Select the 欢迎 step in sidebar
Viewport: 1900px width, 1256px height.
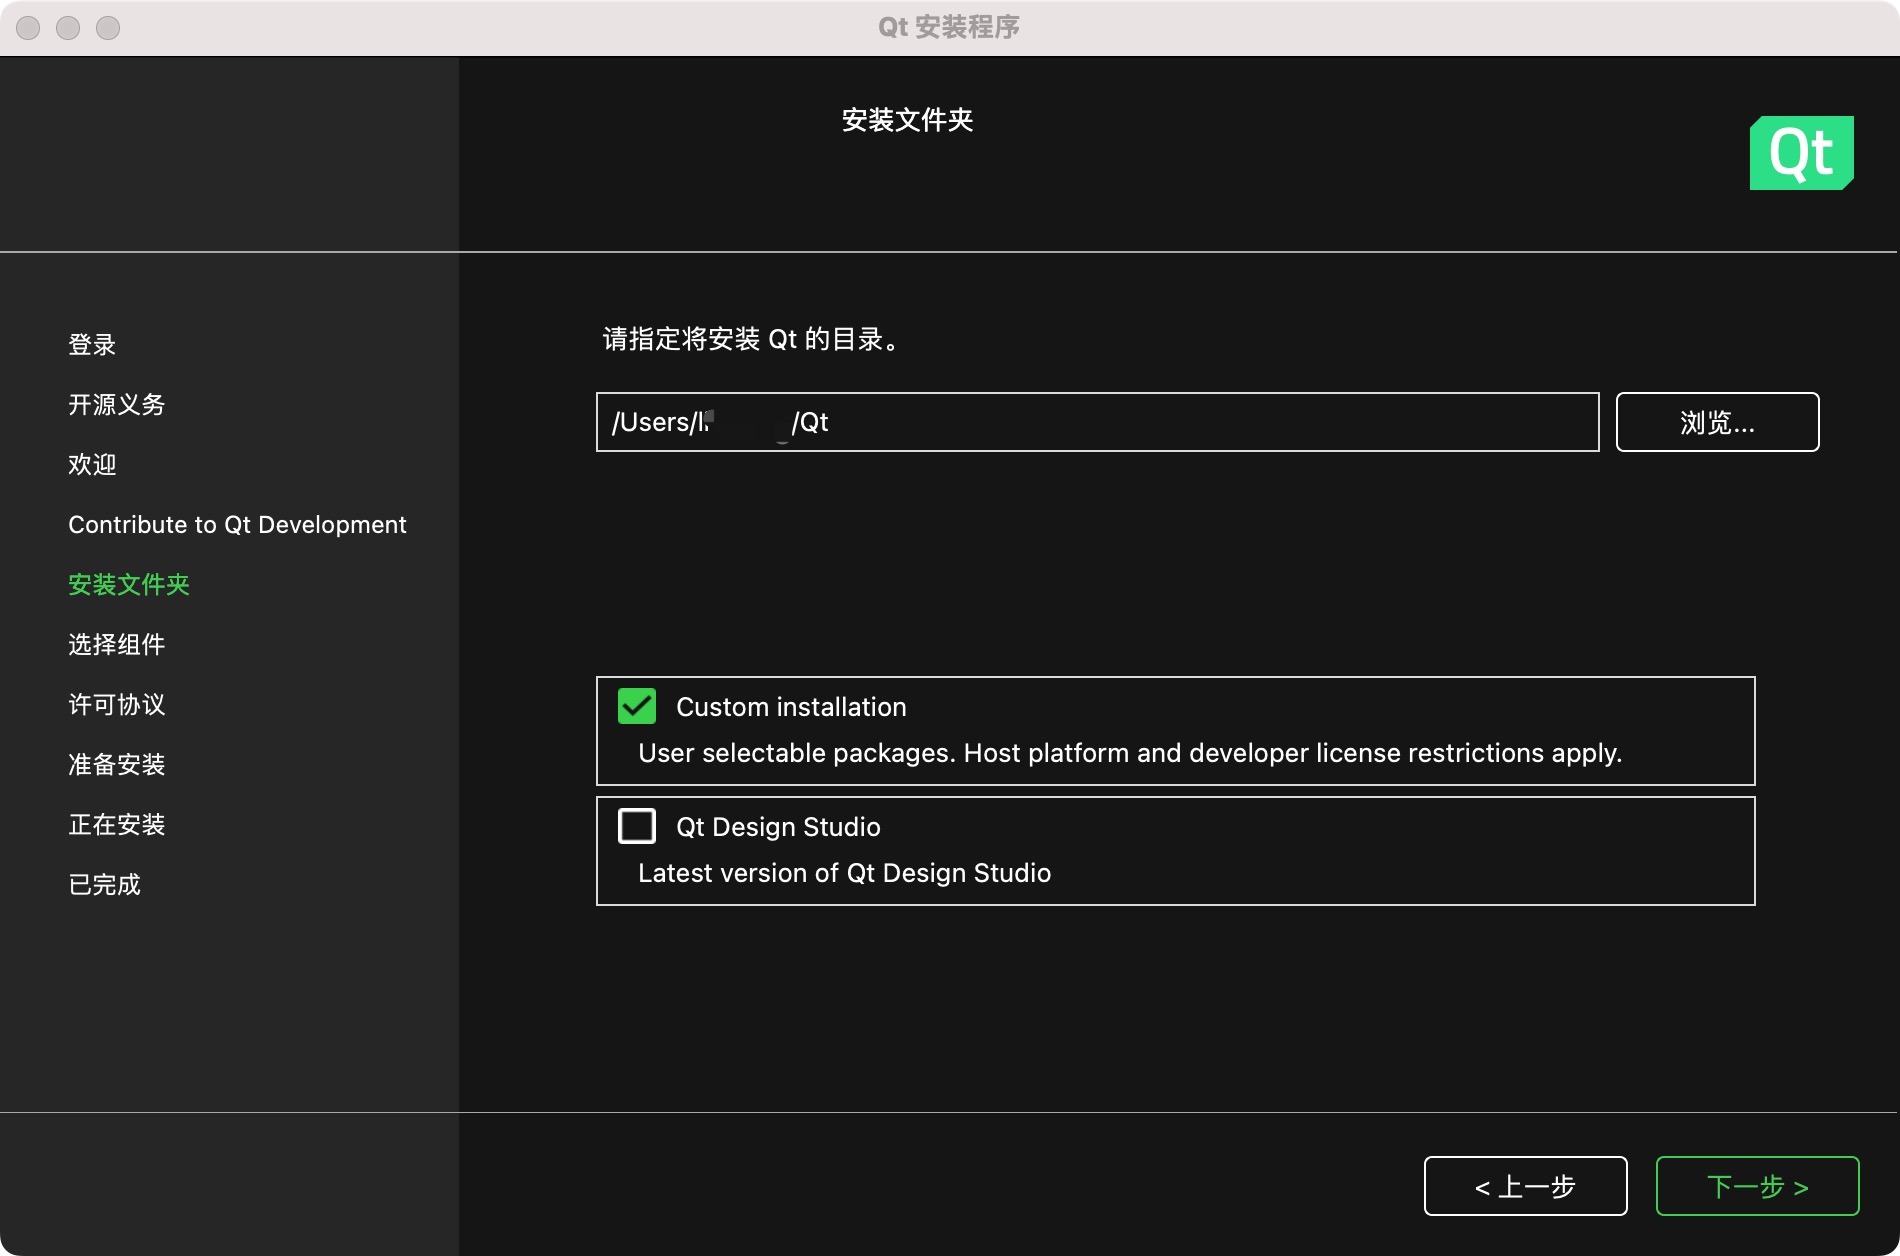(92, 465)
